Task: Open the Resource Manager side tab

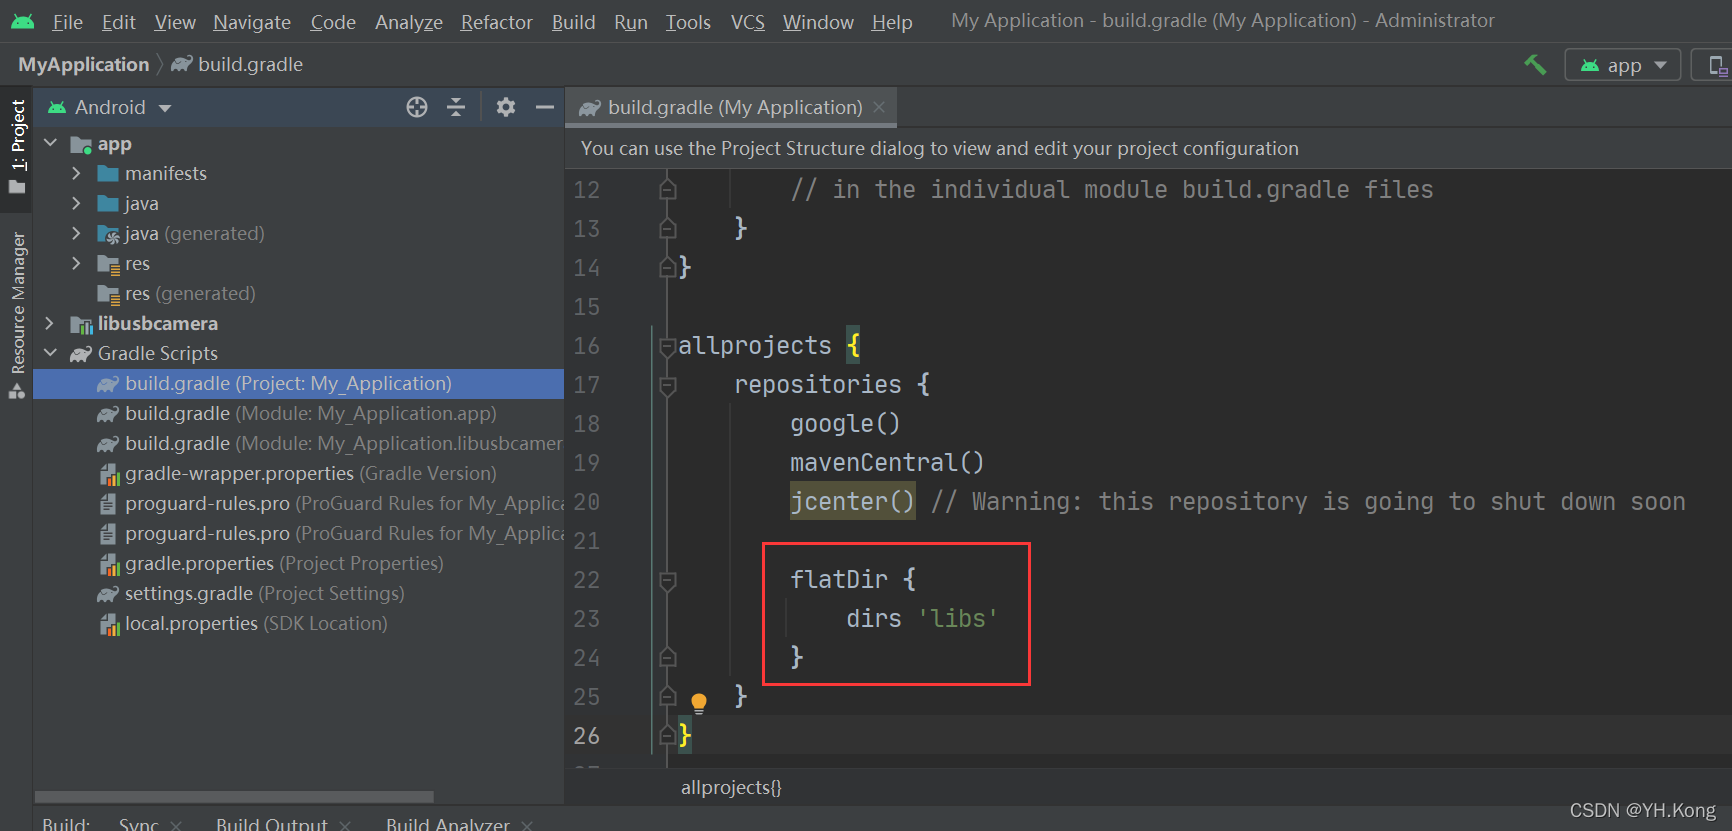Action: [x=17, y=315]
